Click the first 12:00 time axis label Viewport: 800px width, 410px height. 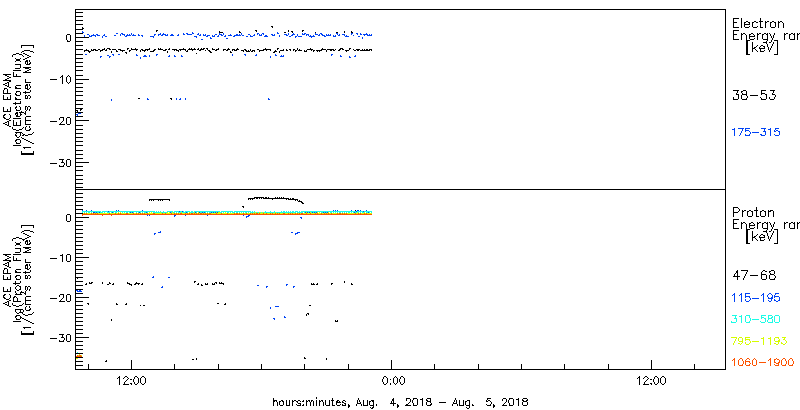[132, 380]
